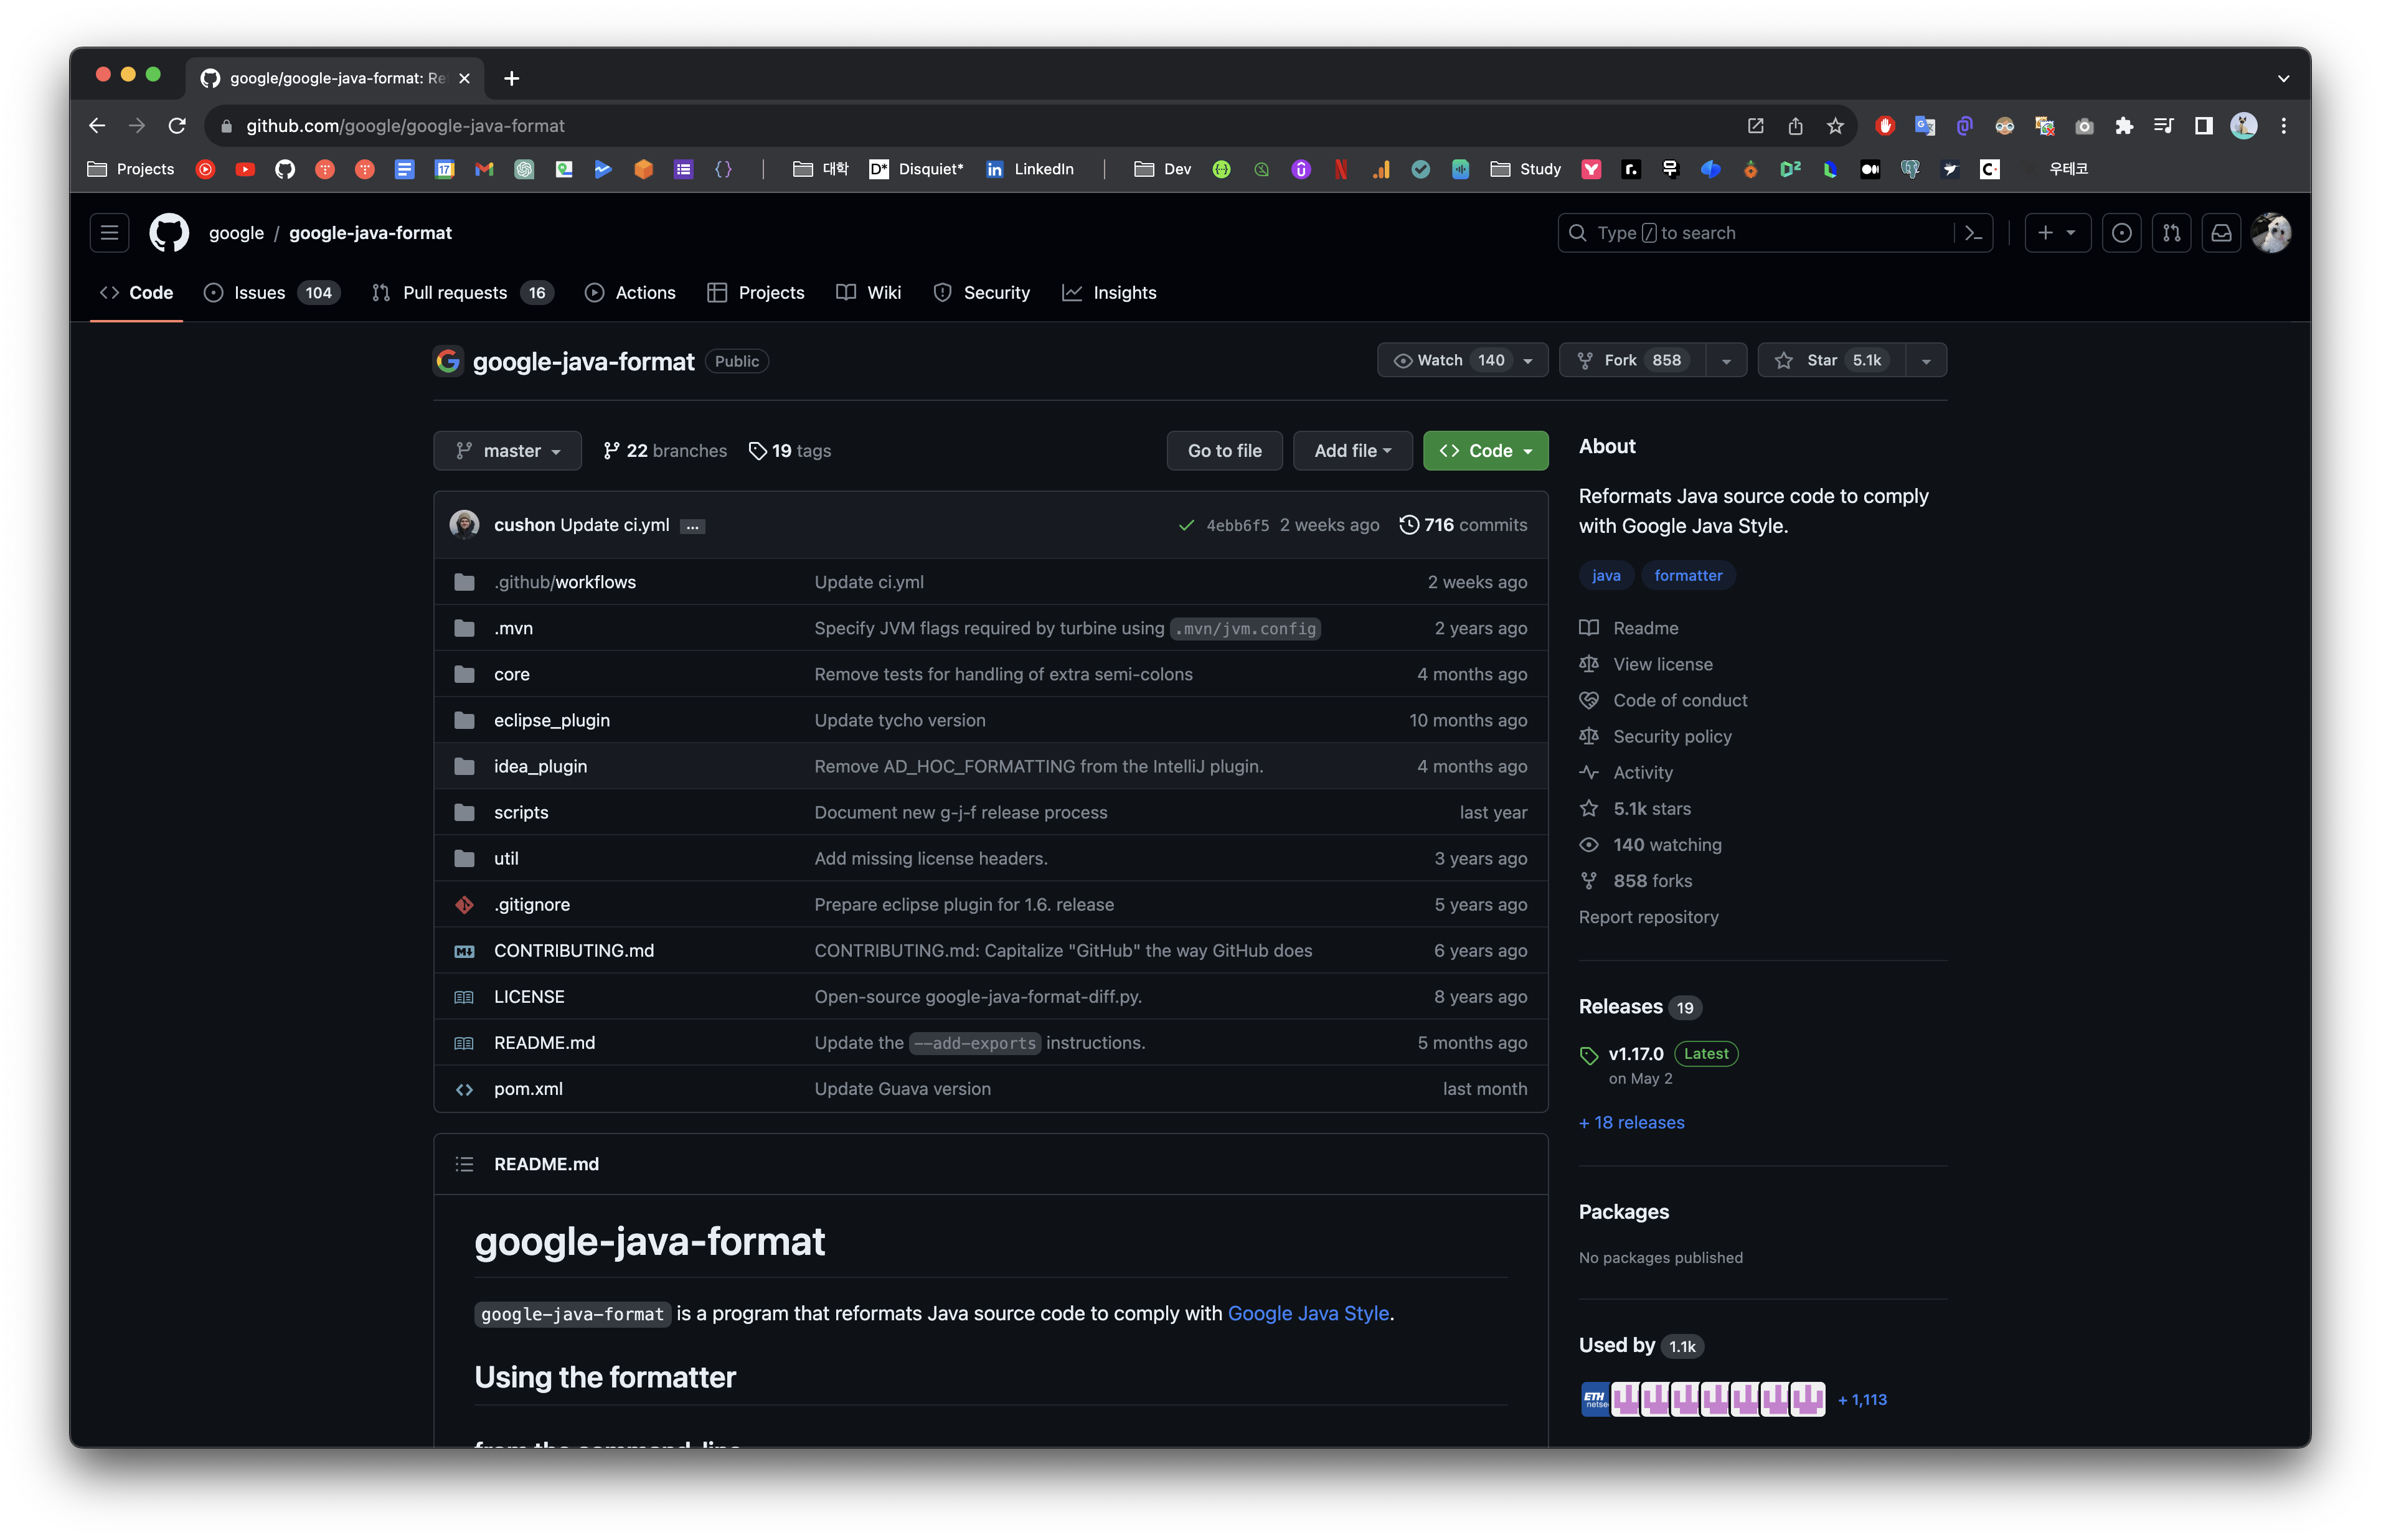Open the command palette icon
Image resolution: width=2381 pixels, height=1540 pixels.
pyautogui.click(x=1973, y=233)
